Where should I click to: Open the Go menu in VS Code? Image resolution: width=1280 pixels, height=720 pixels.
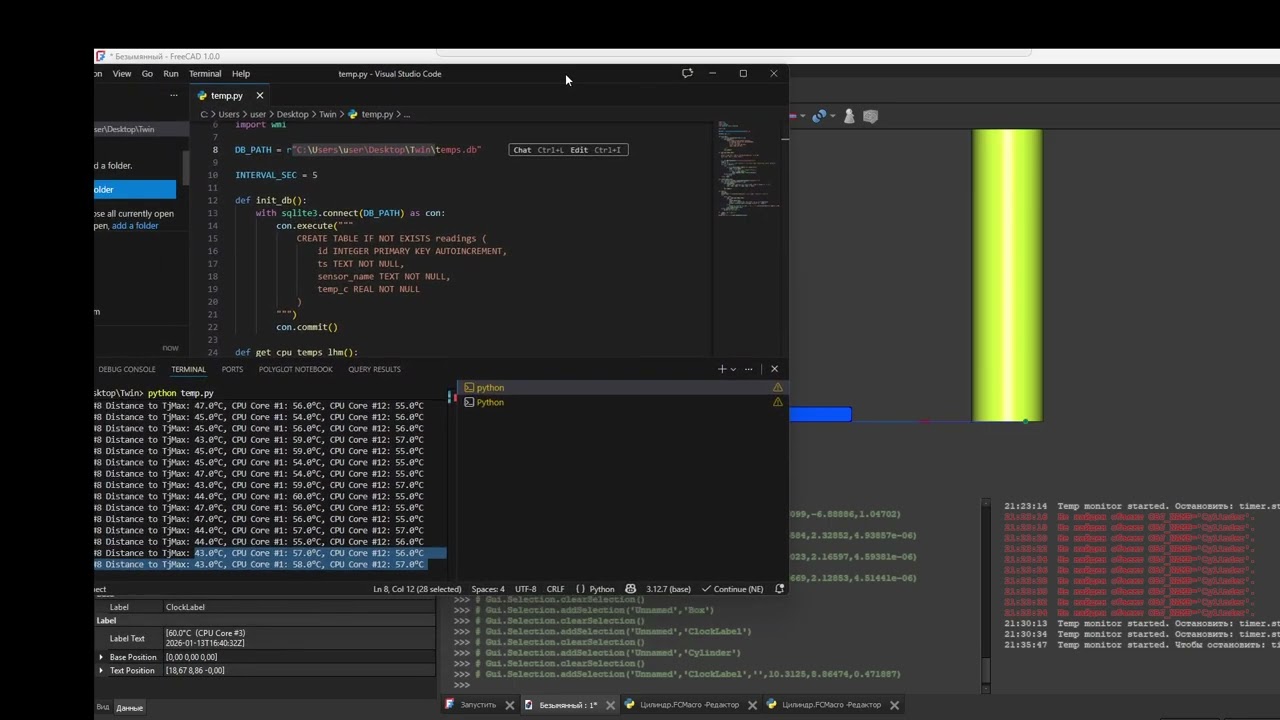(x=147, y=74)
